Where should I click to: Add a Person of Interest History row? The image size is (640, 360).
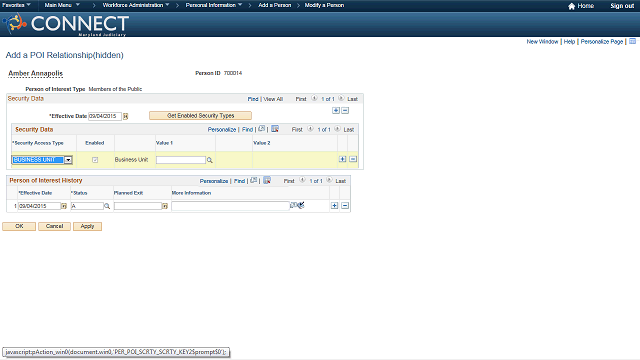click(334, 206)
